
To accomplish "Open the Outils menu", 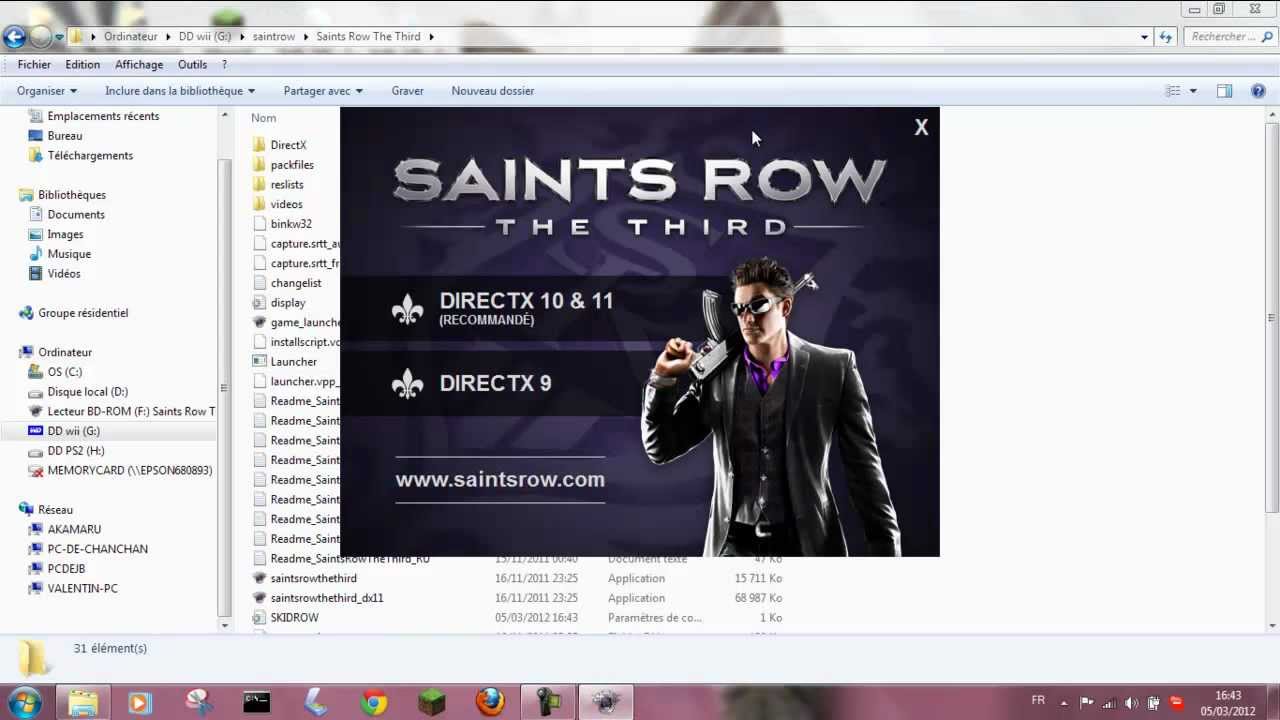I will click(192, 64).
